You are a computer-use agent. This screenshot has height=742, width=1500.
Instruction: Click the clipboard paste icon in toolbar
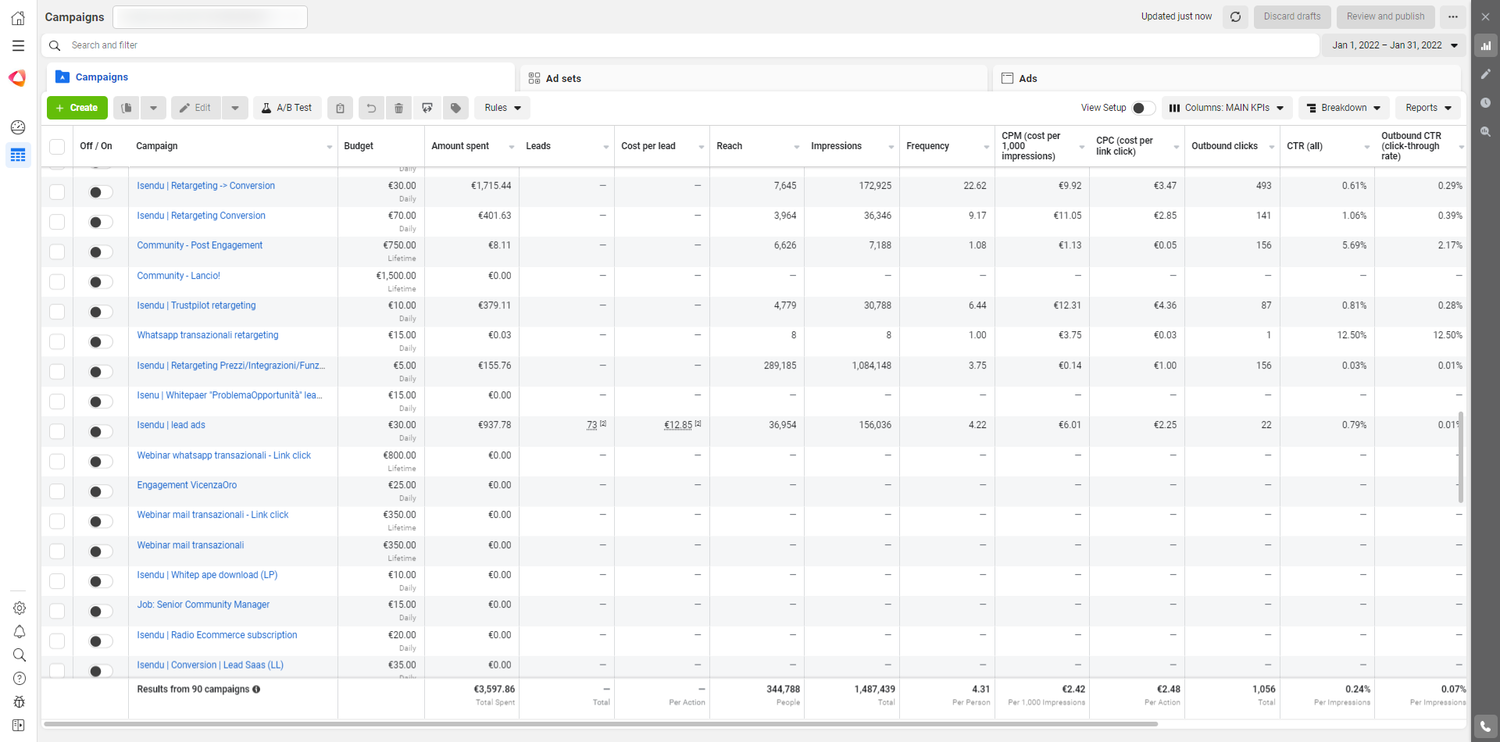tap(340, 108)
